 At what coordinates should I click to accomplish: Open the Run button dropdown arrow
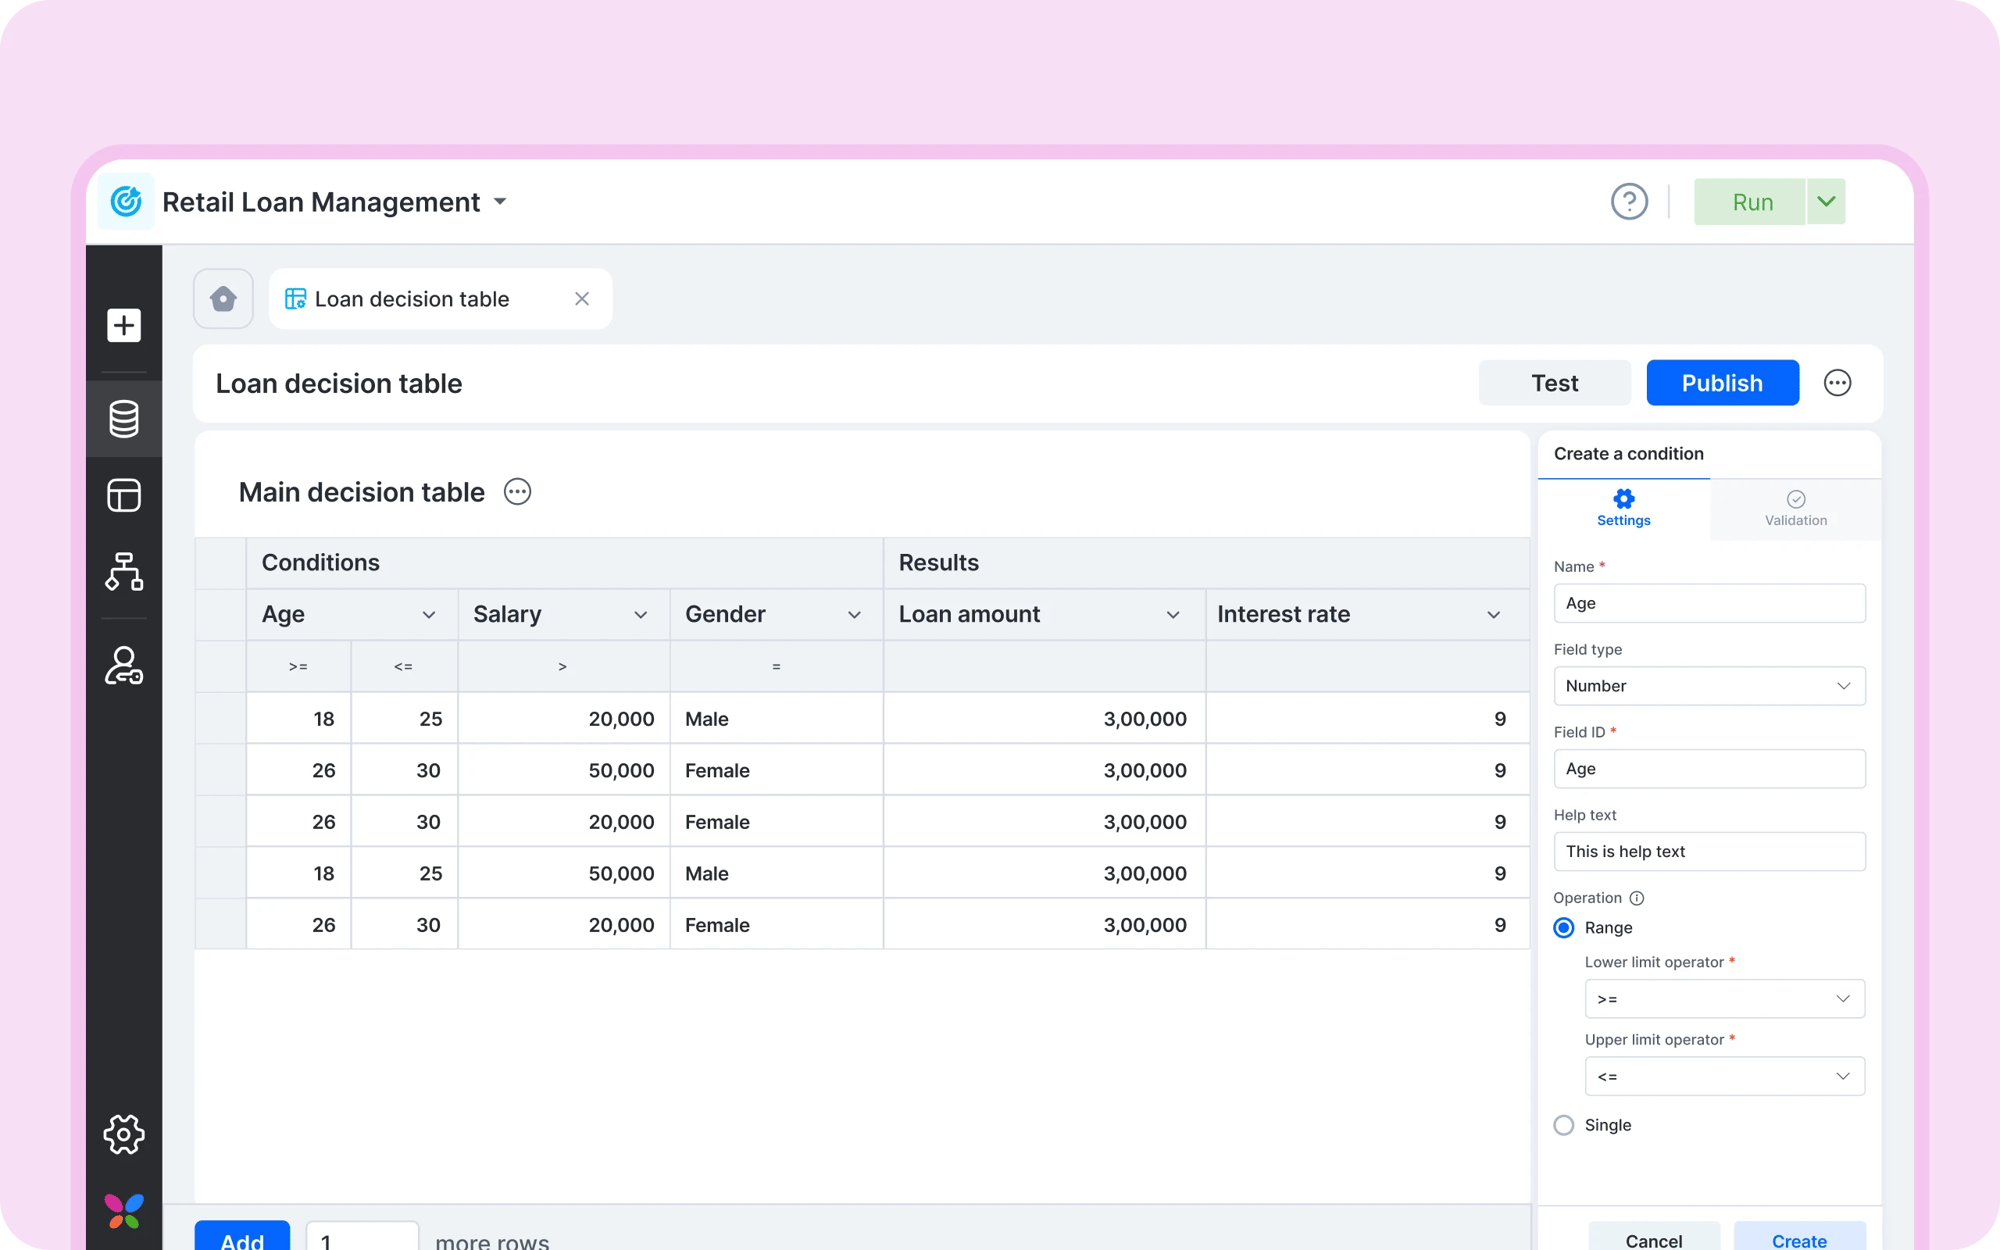pyautogui.click(x=1826, y=202)
